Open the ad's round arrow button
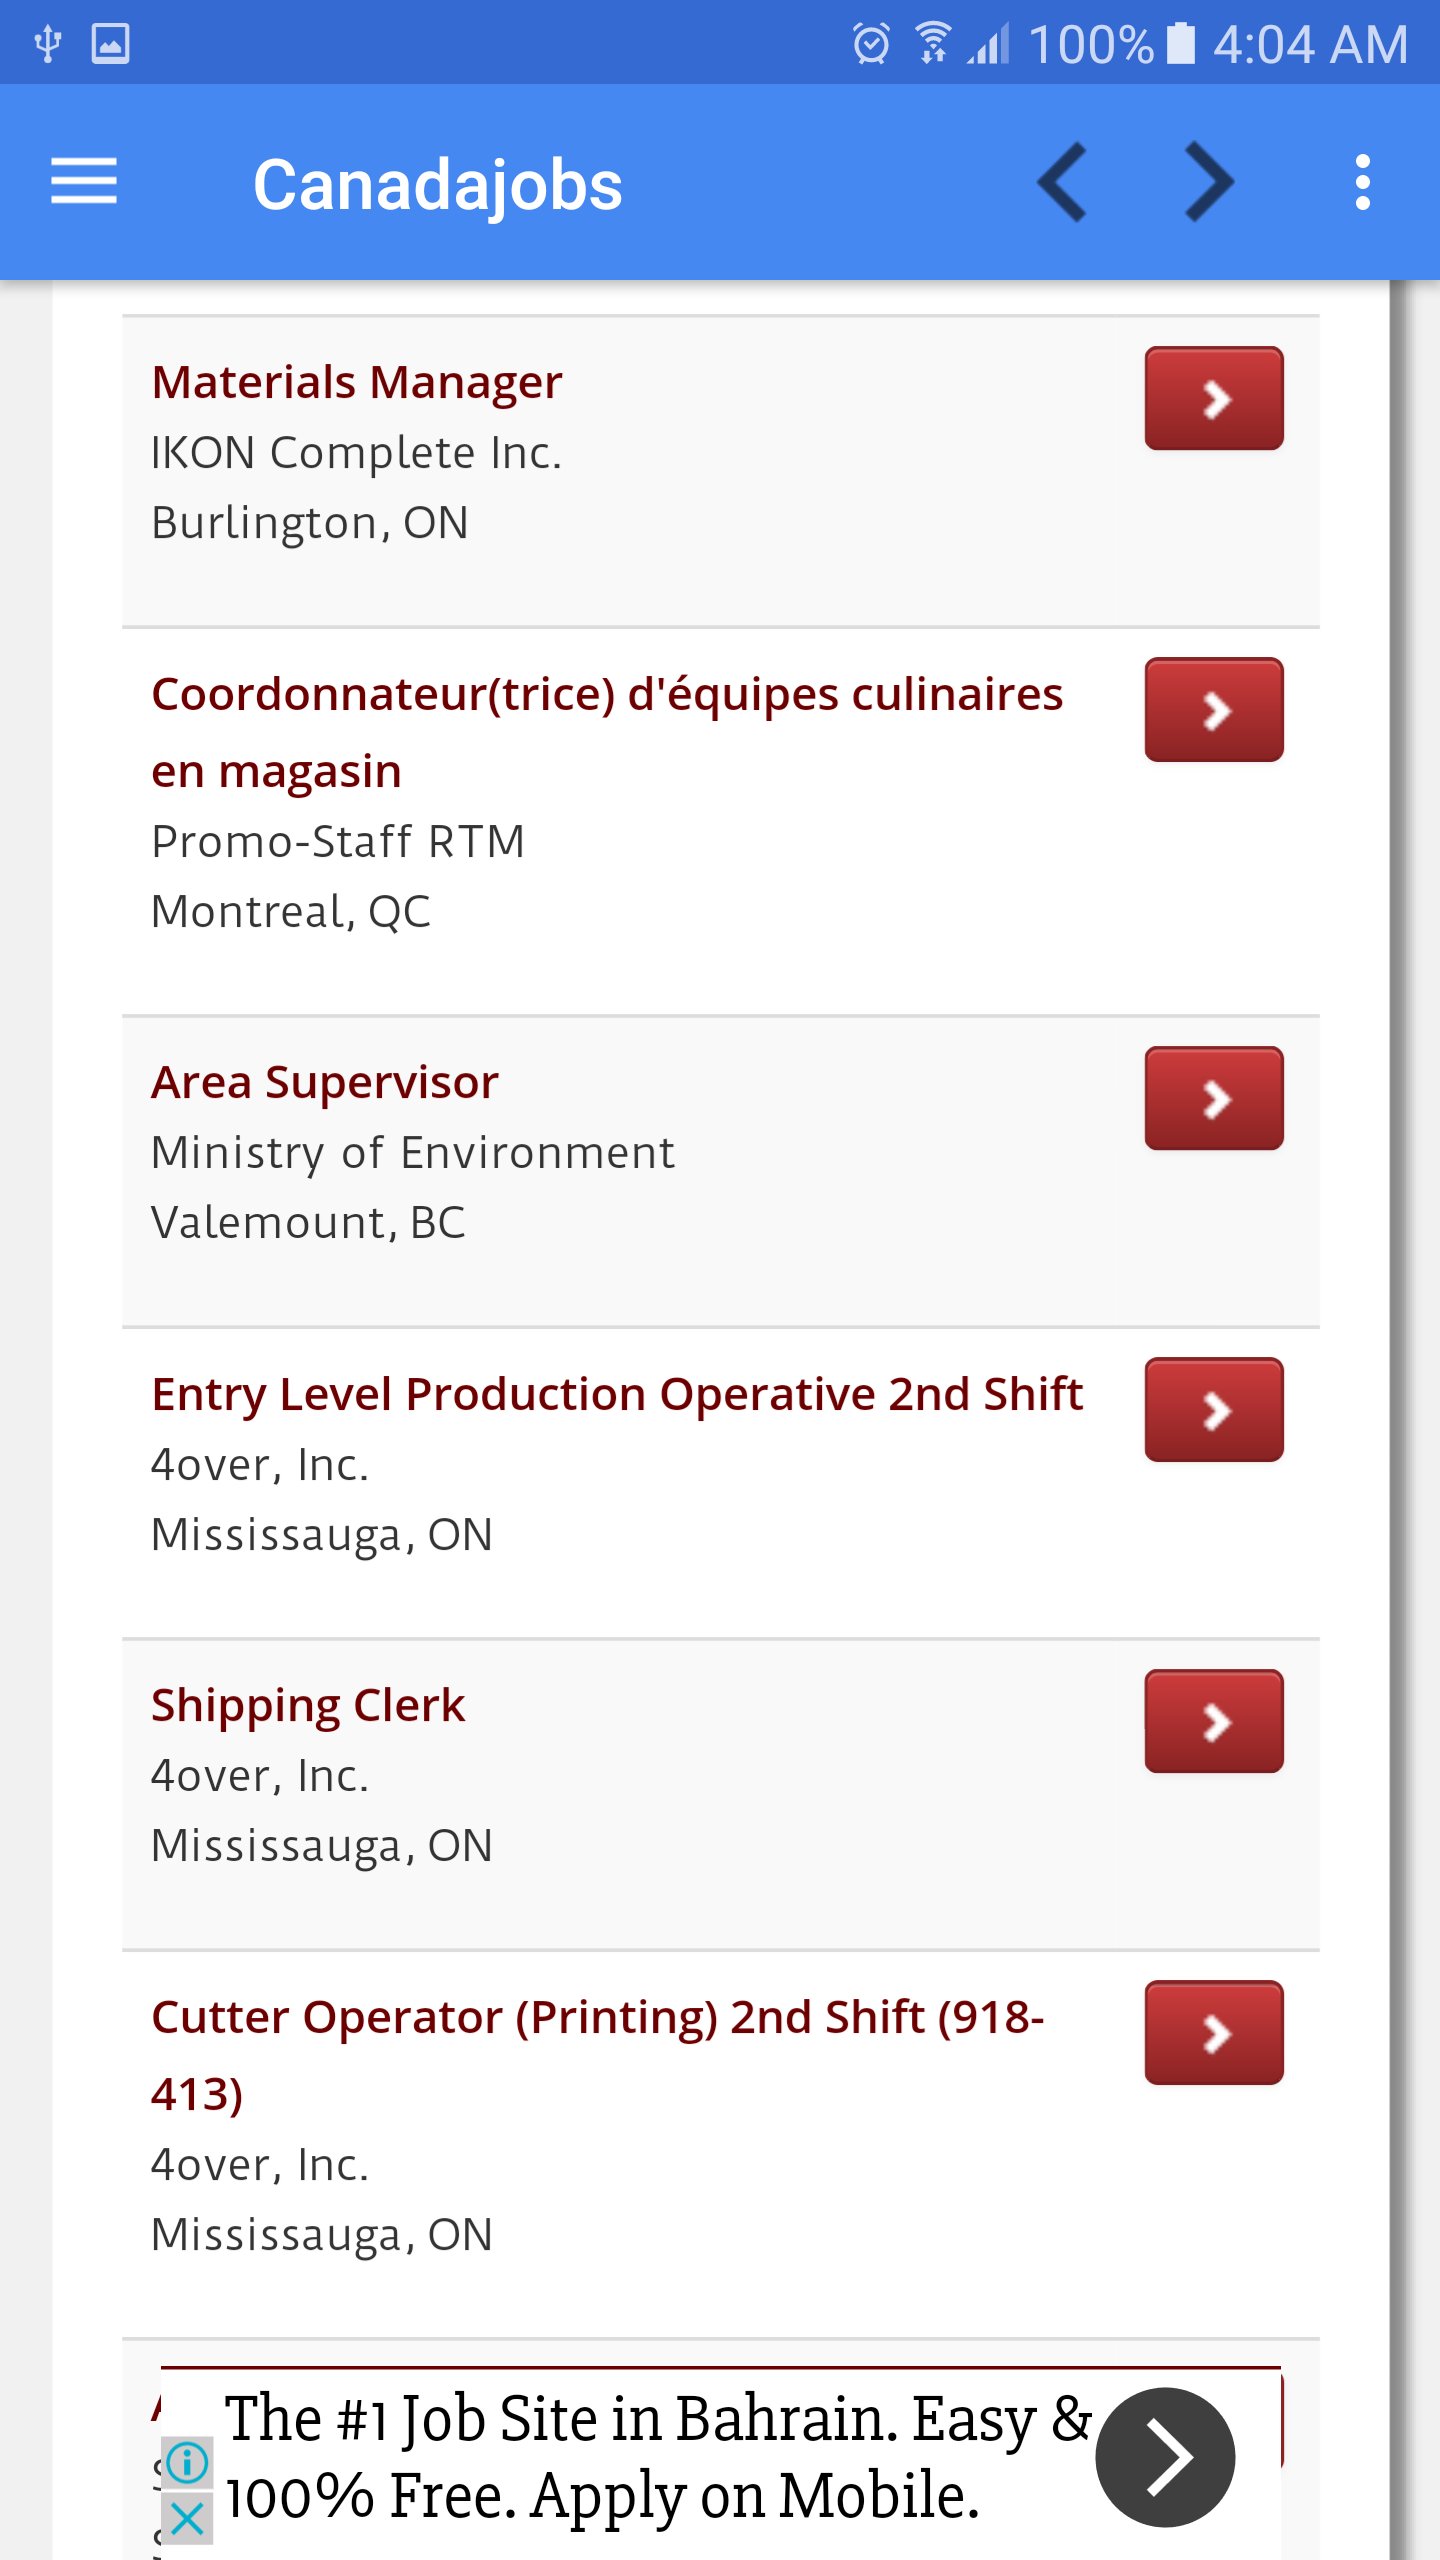The height and width of the screenshot is (2560, 1440). coord(1165,2457)
